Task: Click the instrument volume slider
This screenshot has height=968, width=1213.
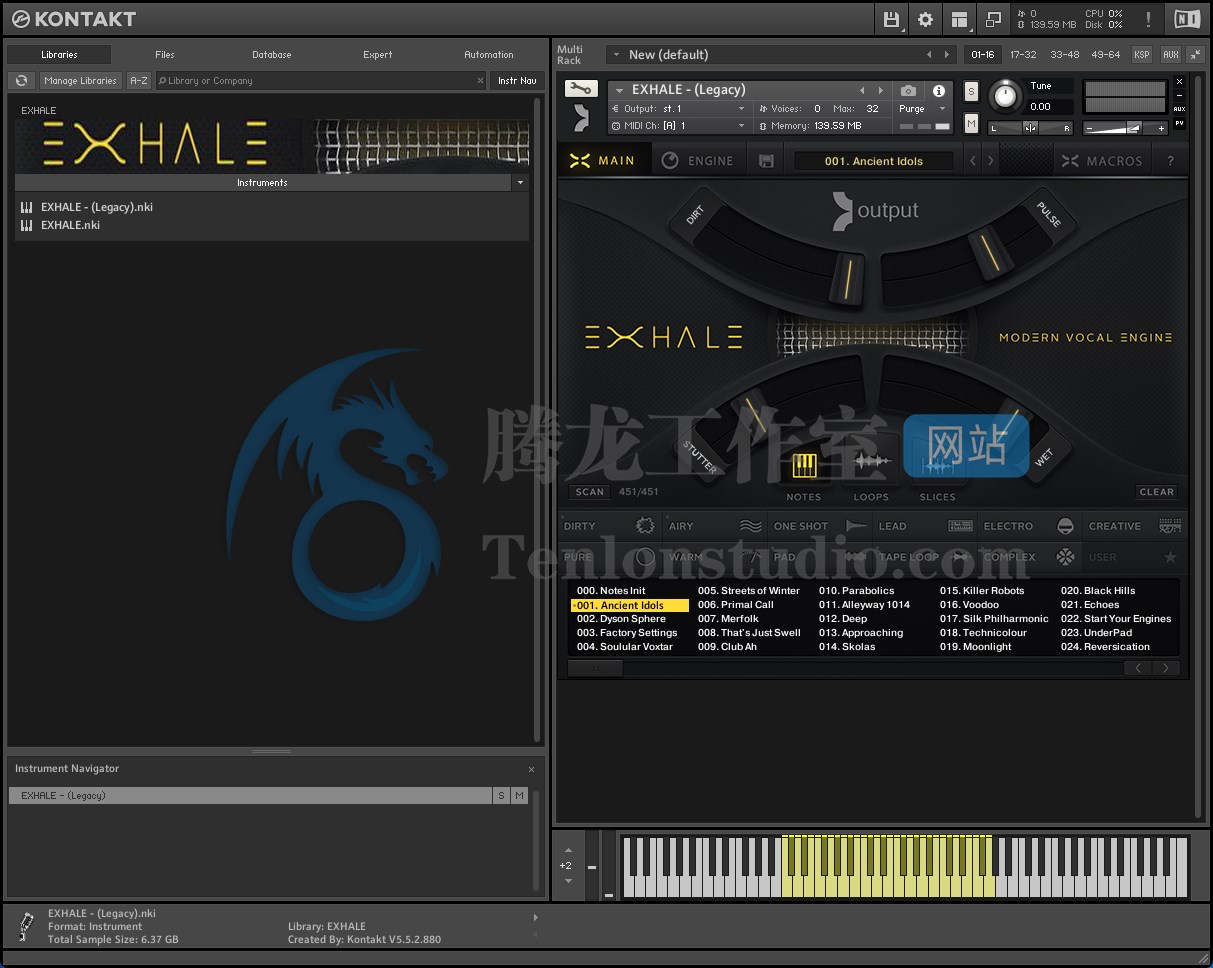Action: coord(1126,128)
